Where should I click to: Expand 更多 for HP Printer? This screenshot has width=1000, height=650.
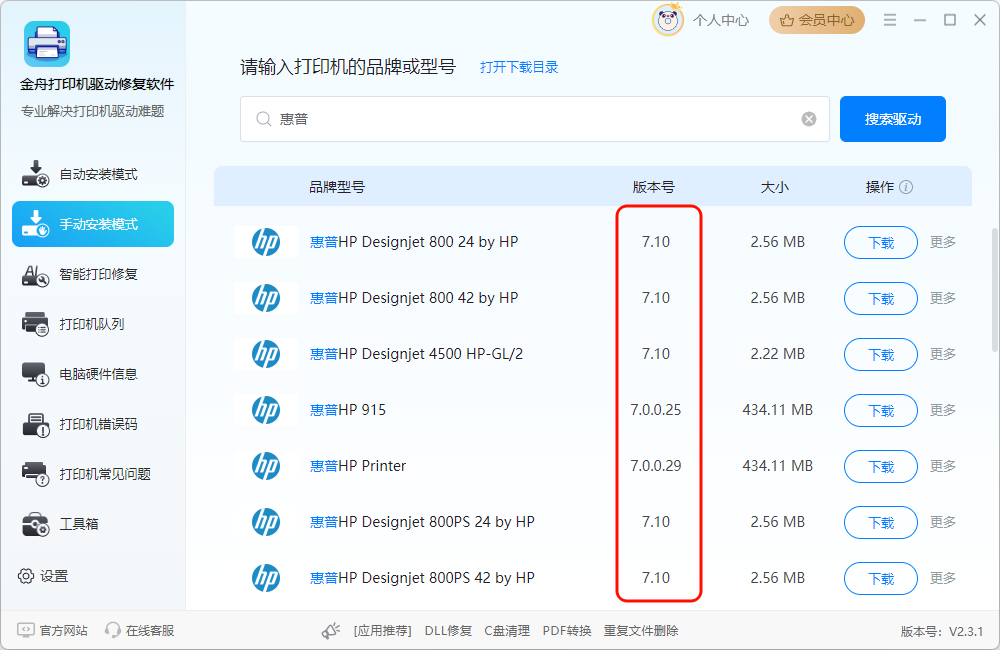click(x=943, y=466)
